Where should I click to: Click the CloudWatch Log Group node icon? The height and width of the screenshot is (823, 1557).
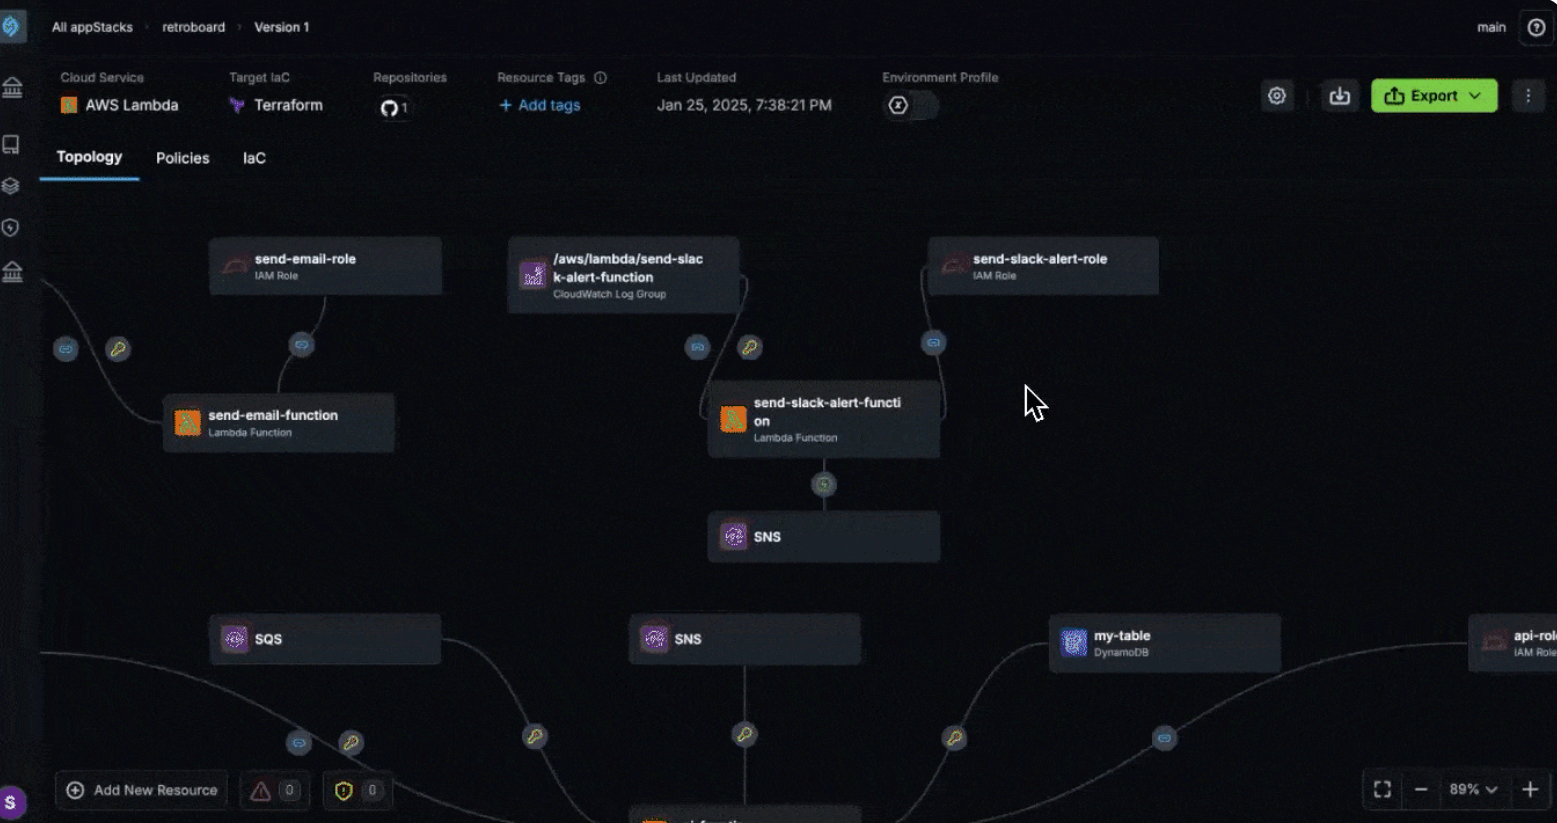point(533,275)
